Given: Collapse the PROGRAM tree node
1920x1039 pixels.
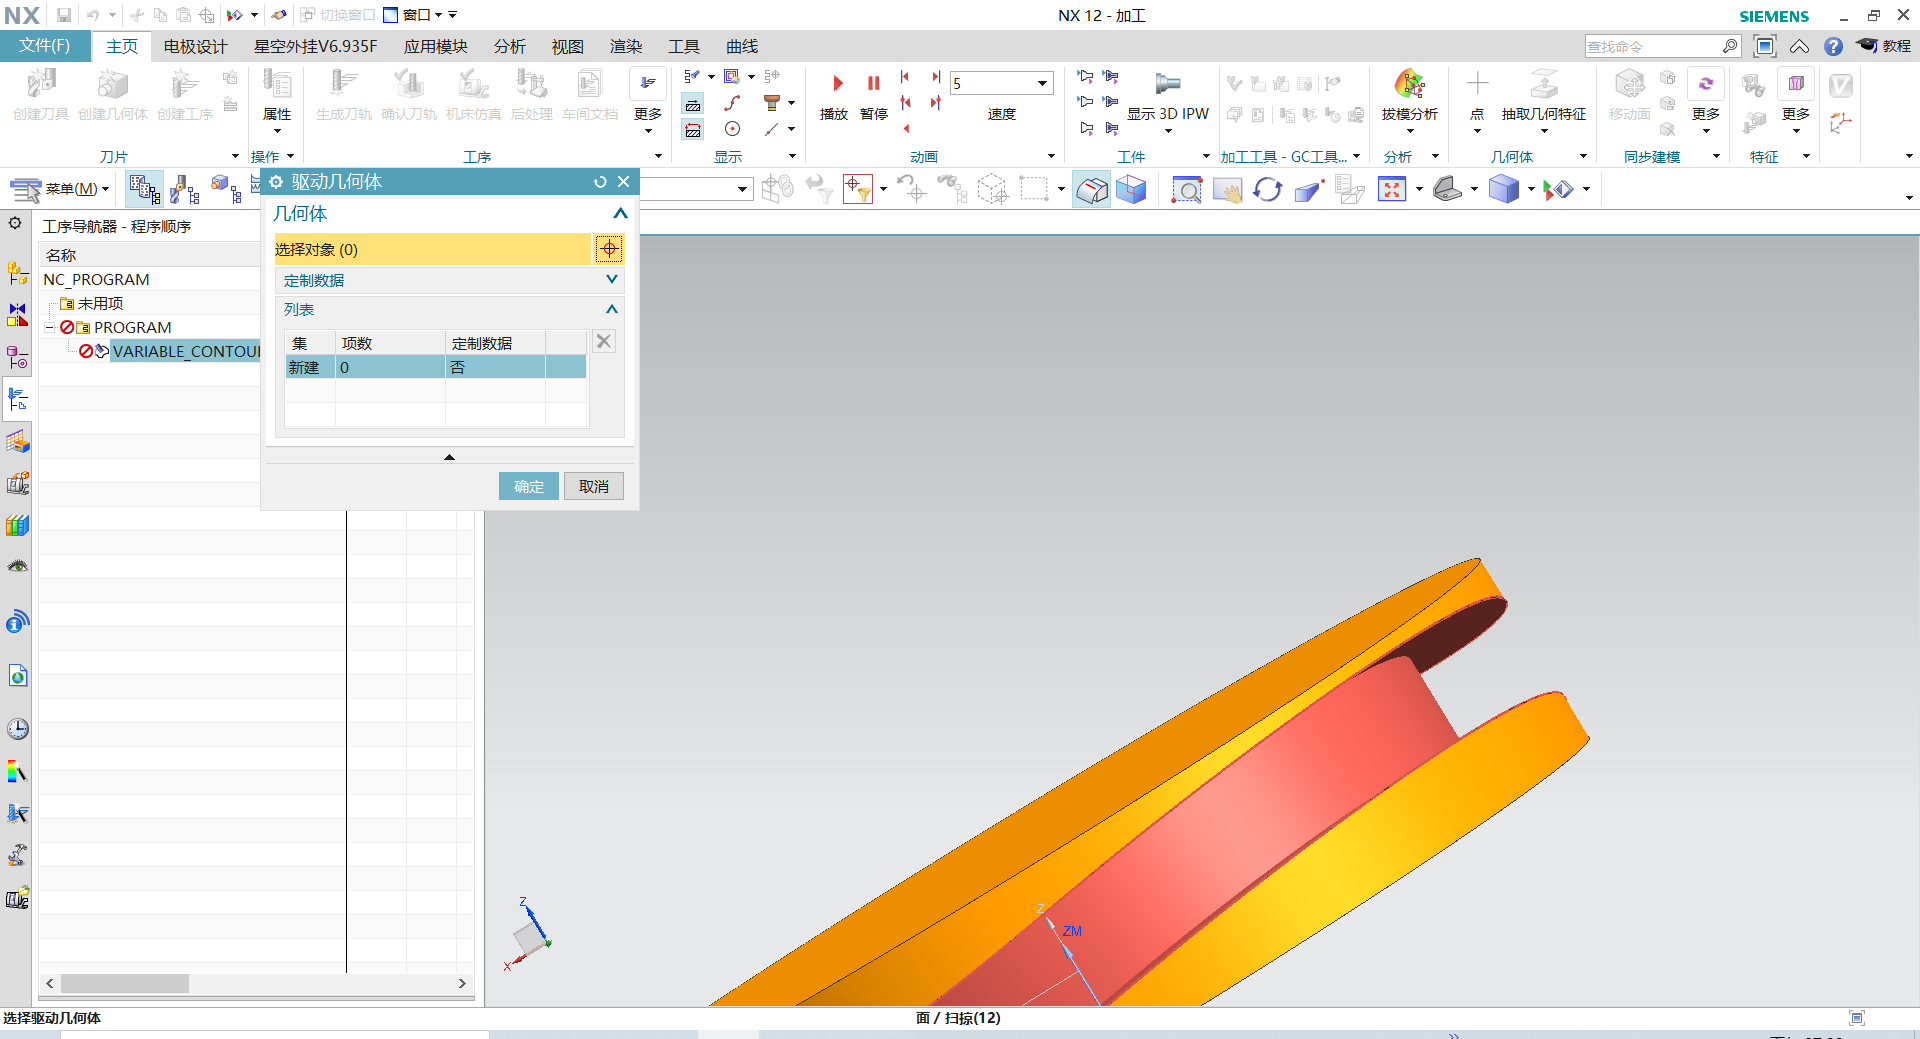Looking at the screenshot, I should tap(50, 327).
